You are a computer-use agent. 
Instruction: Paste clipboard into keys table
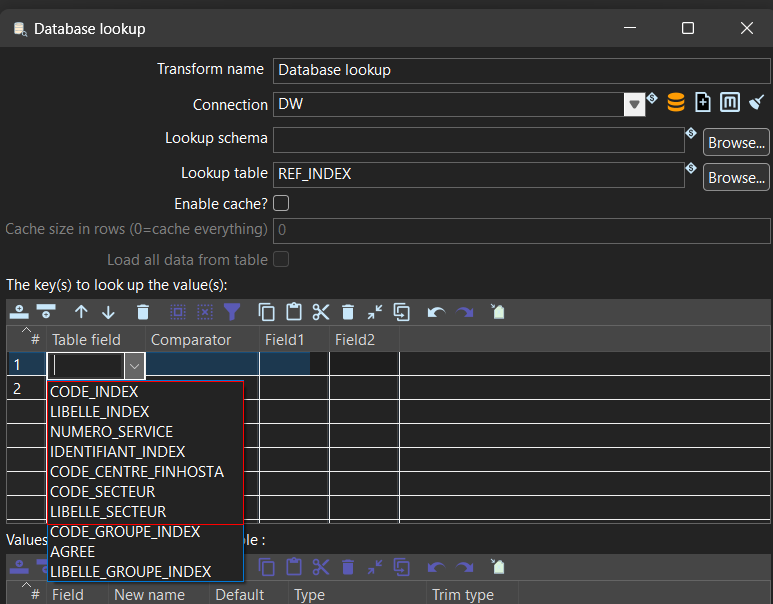point(294,312)
